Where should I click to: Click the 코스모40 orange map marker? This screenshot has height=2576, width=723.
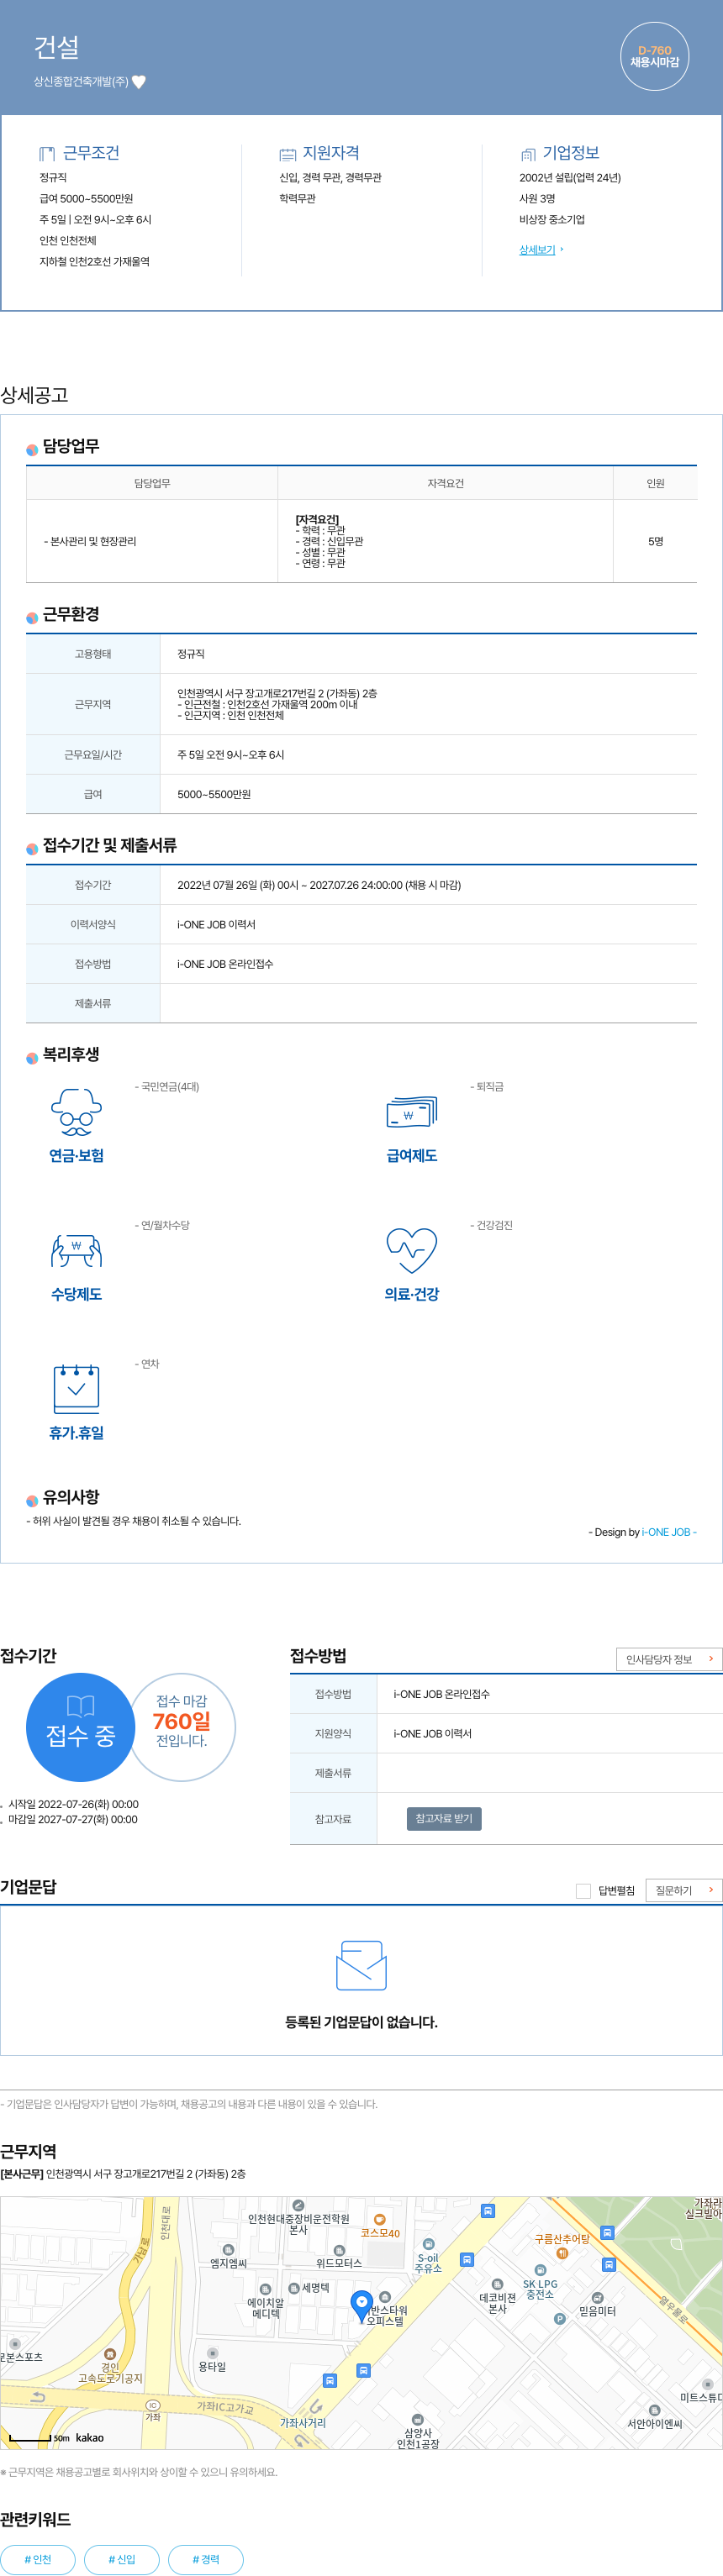(x=380, y=2219)
